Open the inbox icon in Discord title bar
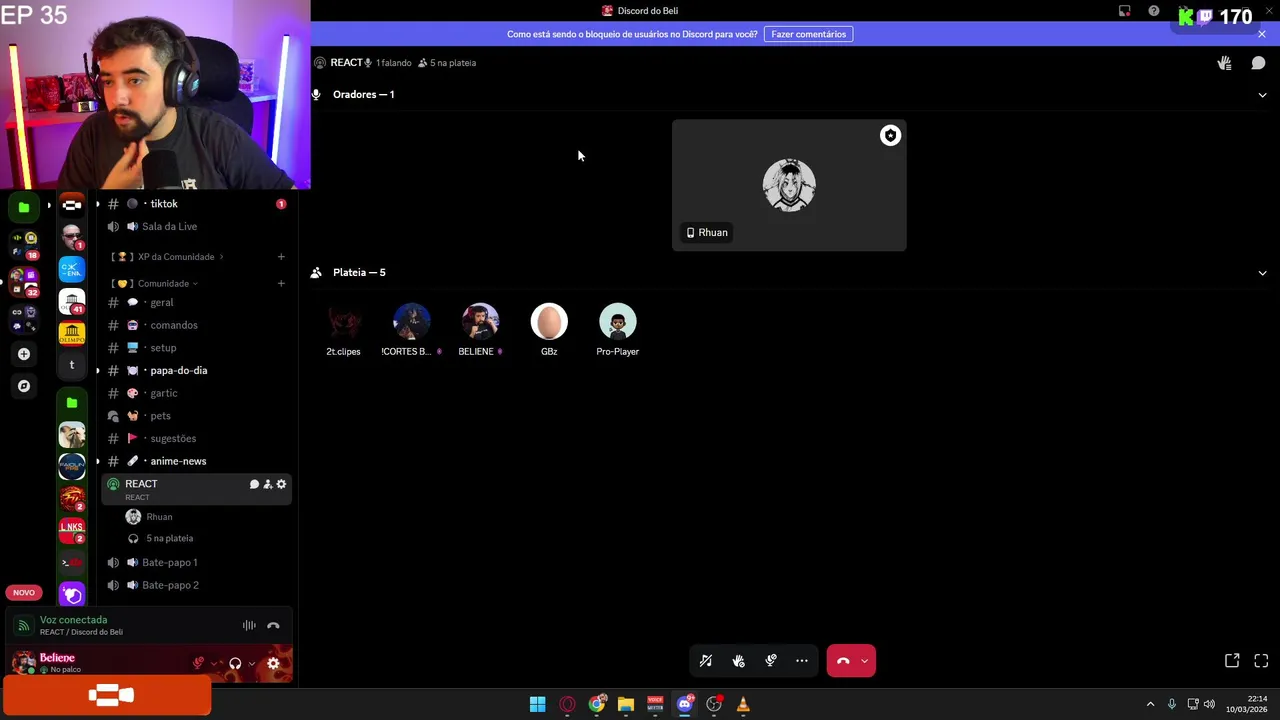Viewport: 1280px width, 720px height. tap(1124, 11)
